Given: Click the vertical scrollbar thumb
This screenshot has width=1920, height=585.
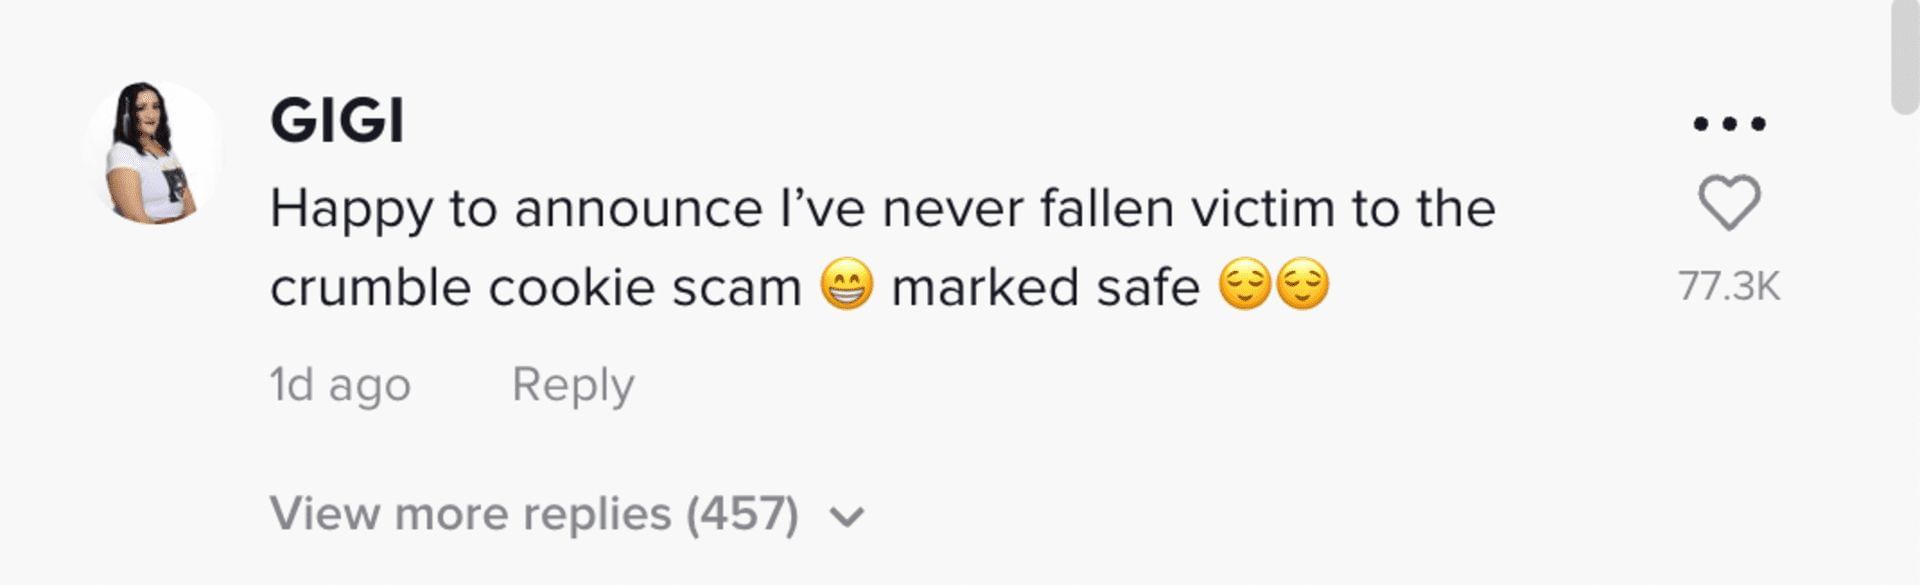Looking at the screenshot, I should (x=1904, y=55).
